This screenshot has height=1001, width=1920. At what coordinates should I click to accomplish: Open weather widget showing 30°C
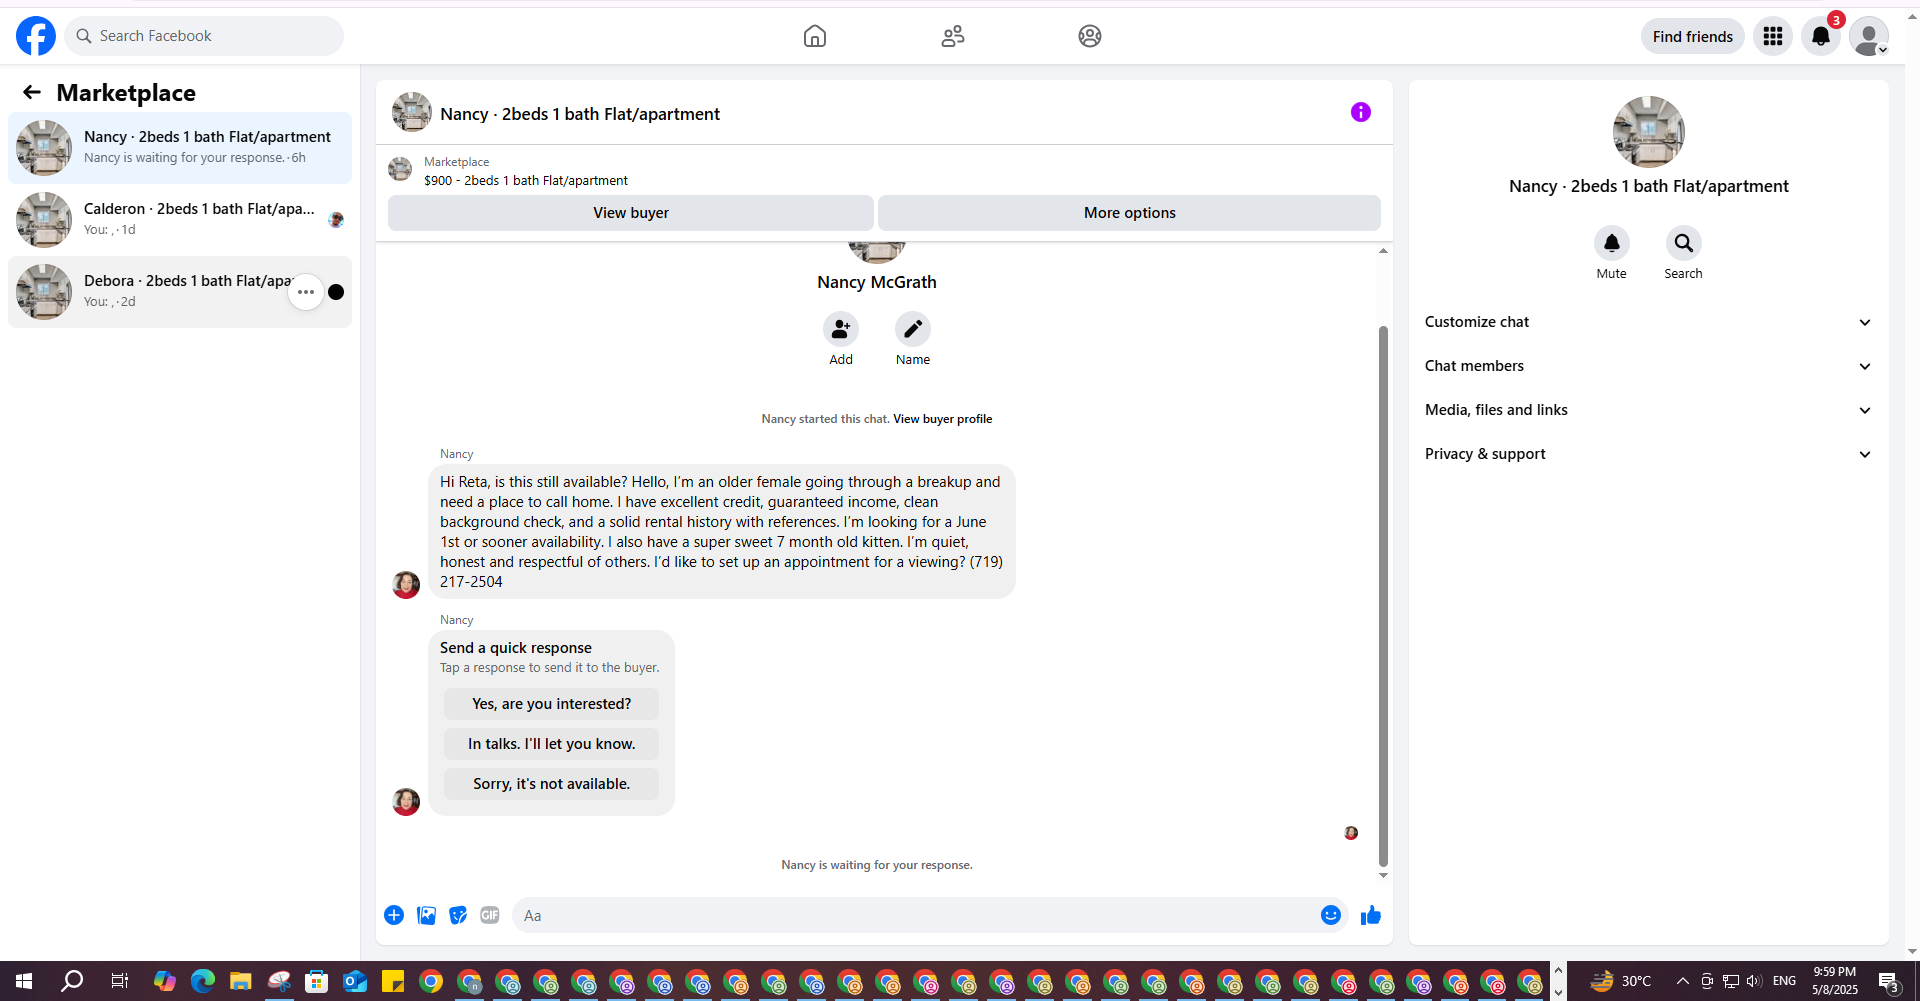click(1620, 981)
